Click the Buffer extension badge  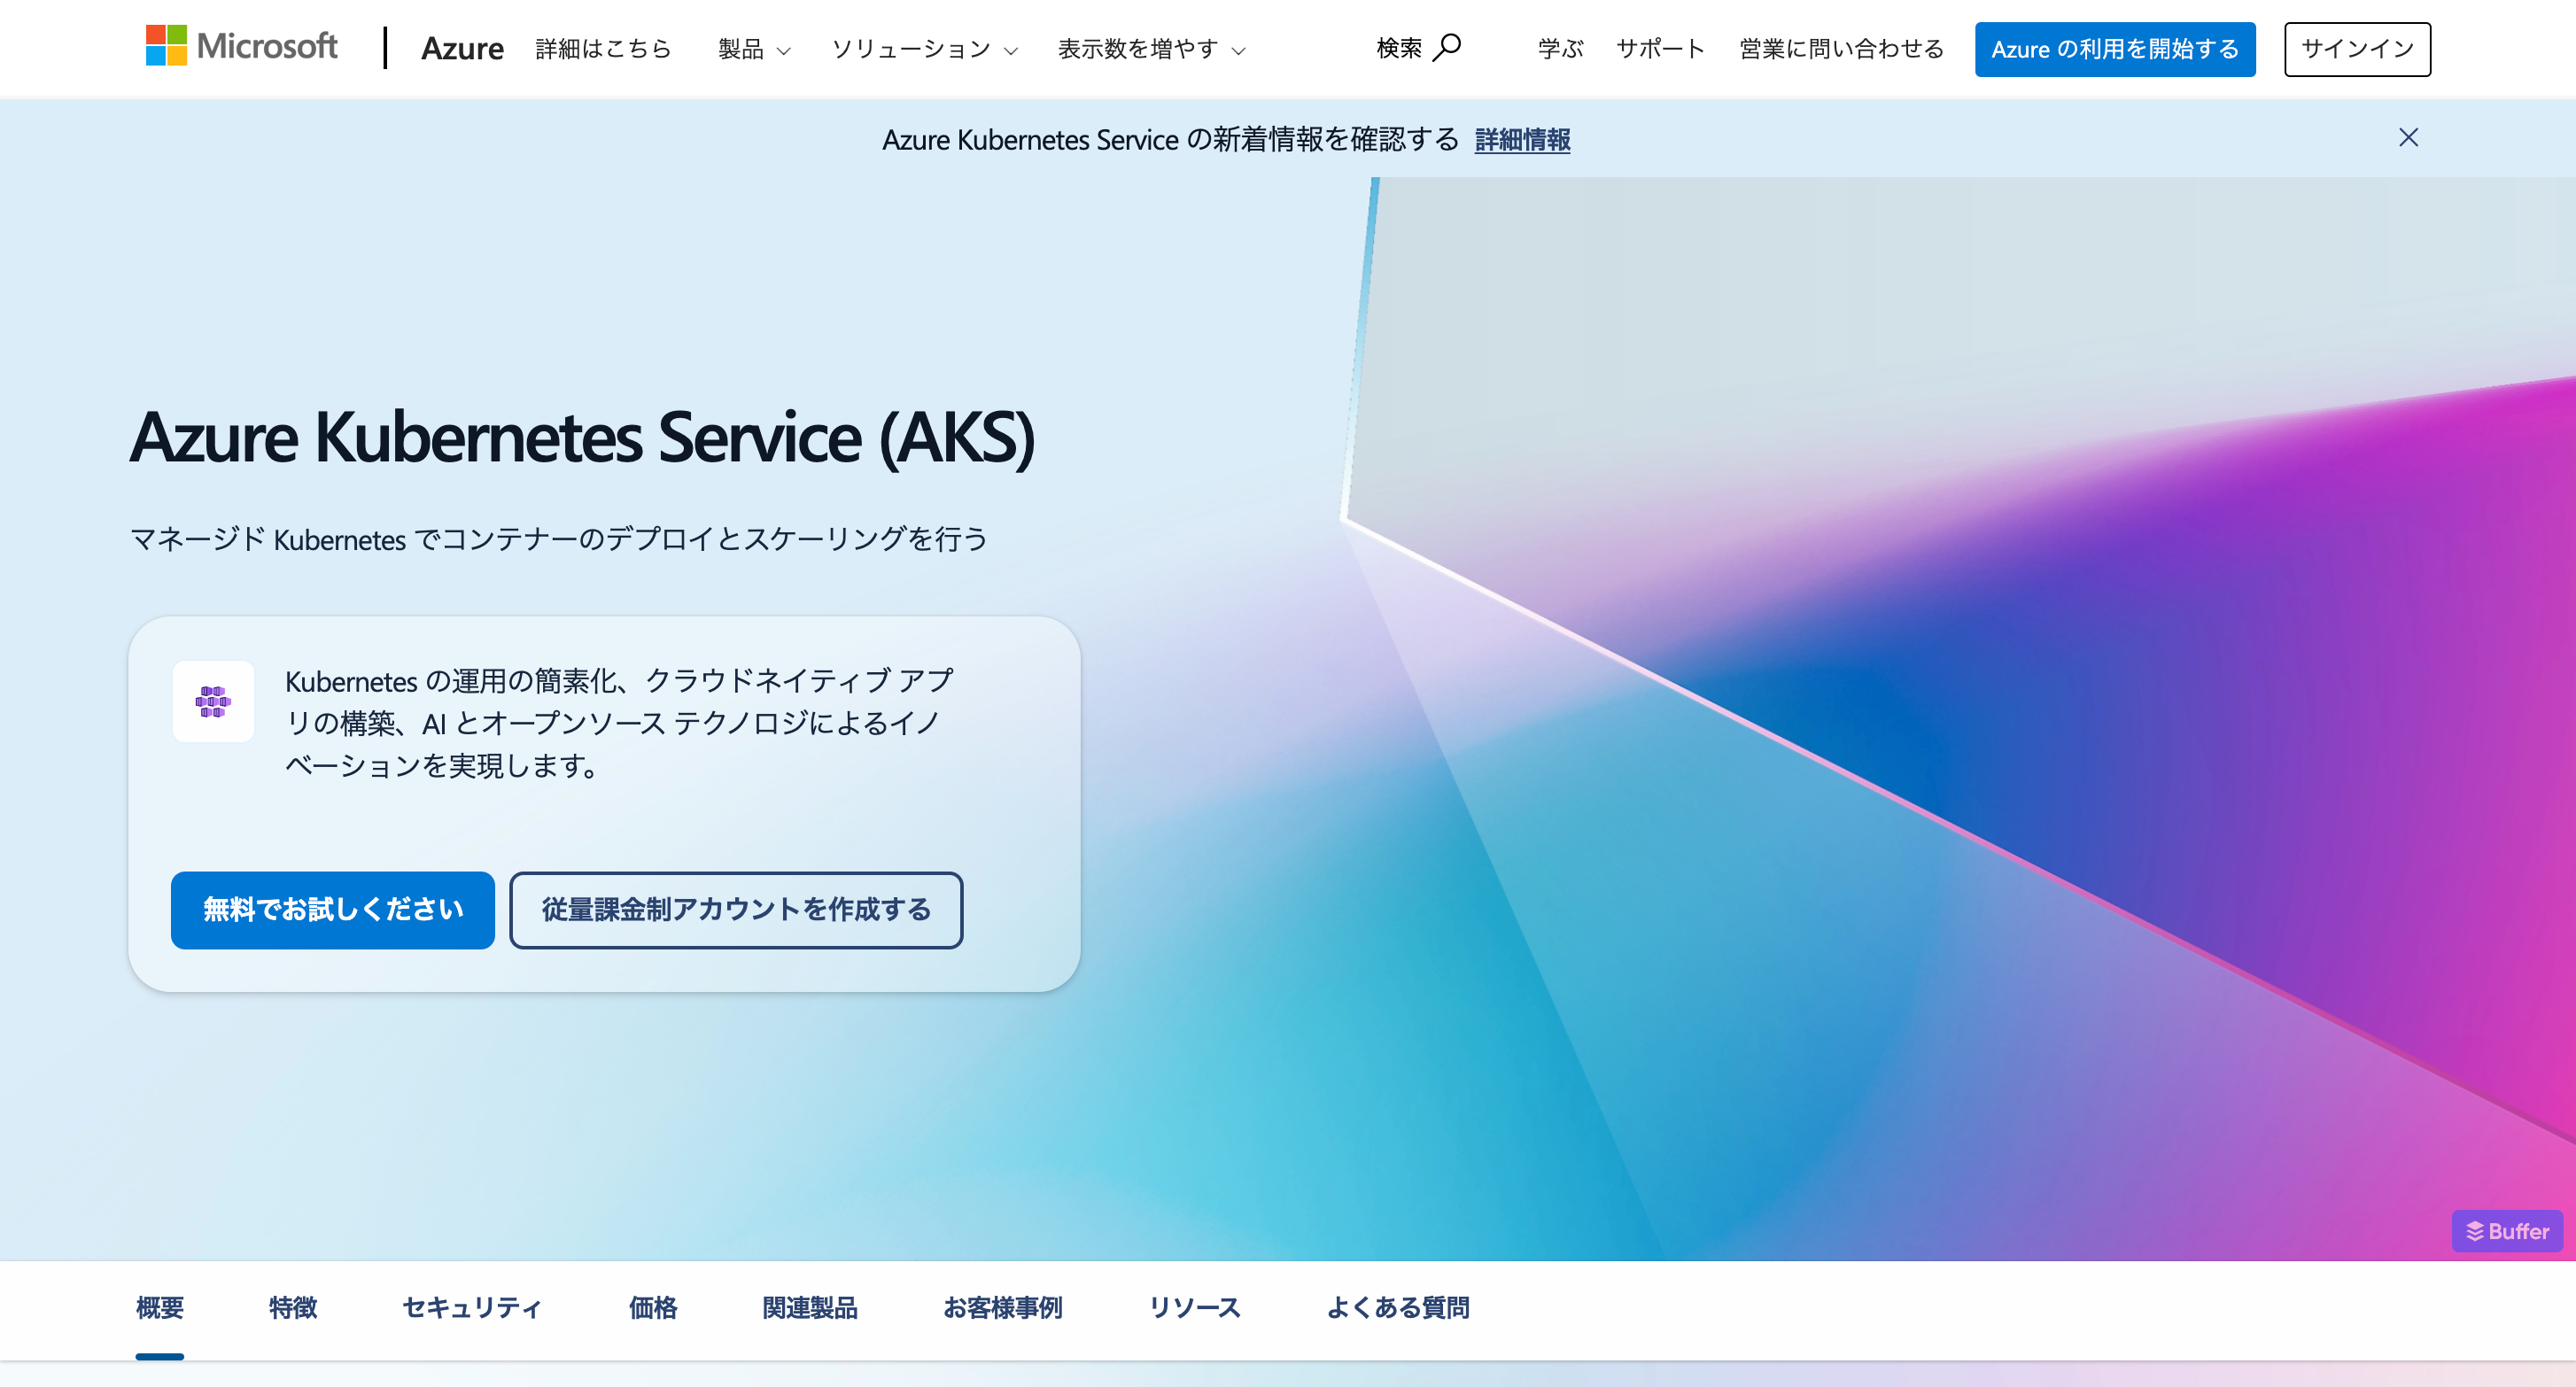[2507, 1231]
